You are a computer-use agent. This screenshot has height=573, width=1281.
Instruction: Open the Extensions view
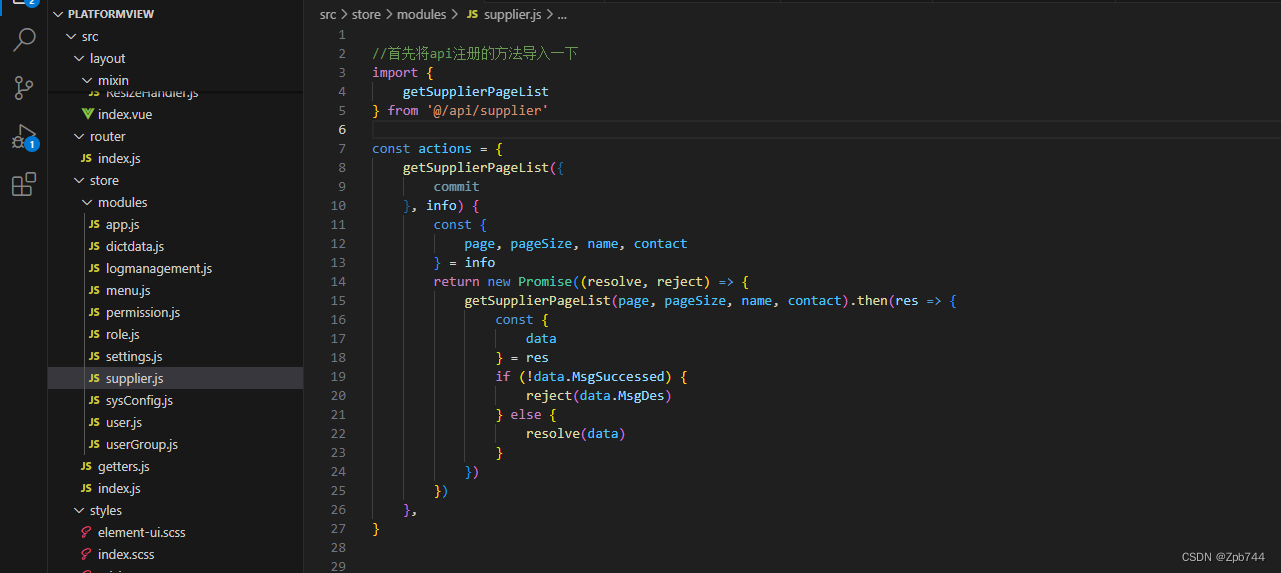24,184
